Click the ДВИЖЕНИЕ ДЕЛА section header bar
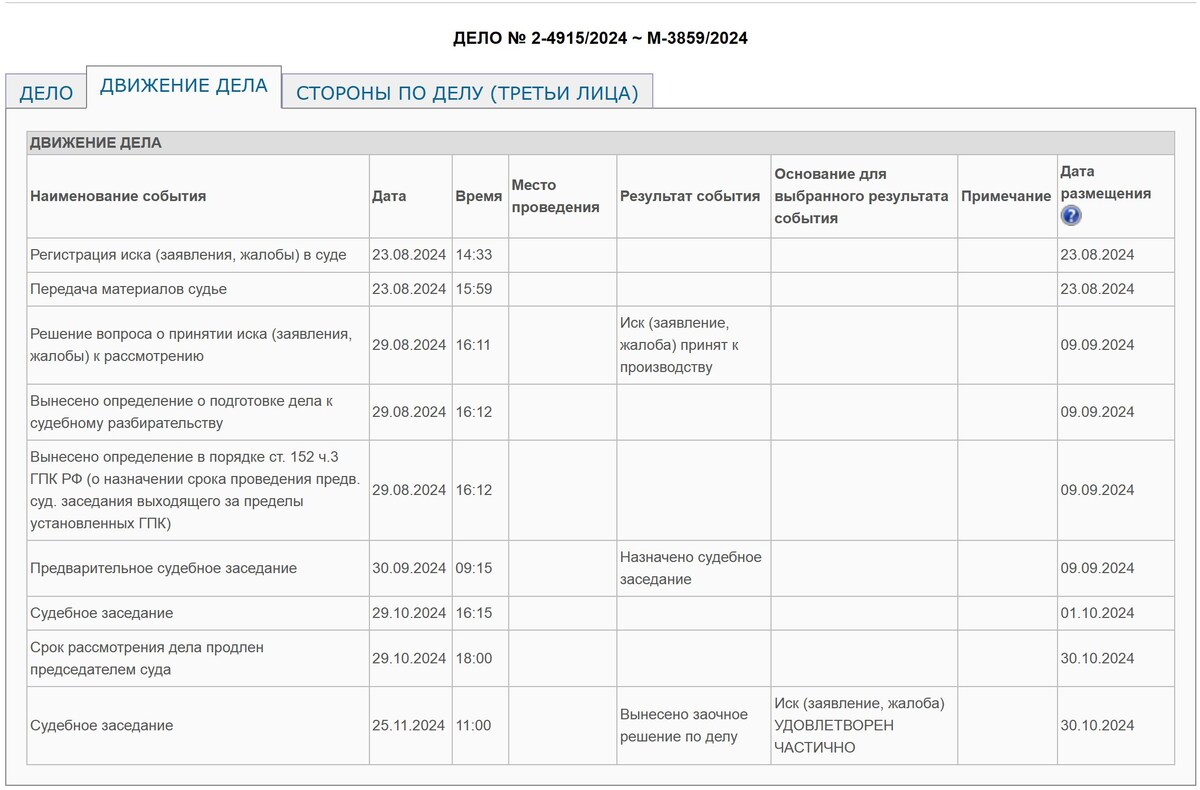 tap(600, 143)
